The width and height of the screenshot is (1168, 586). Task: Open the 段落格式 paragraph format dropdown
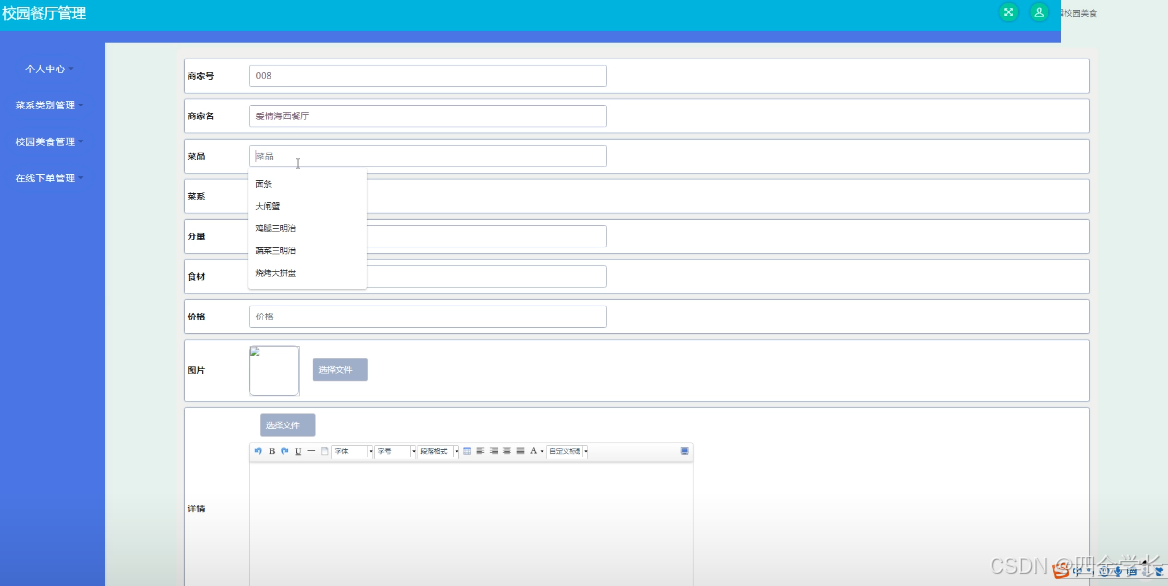point(438,451)
